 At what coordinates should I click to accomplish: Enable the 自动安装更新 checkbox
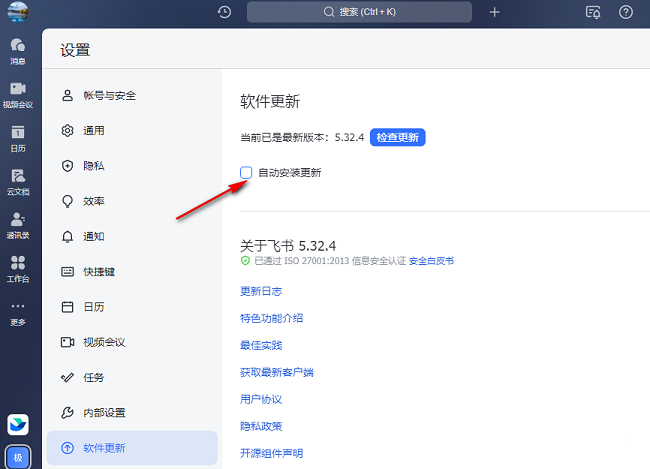pyautogui.click(x=246, y=172)
